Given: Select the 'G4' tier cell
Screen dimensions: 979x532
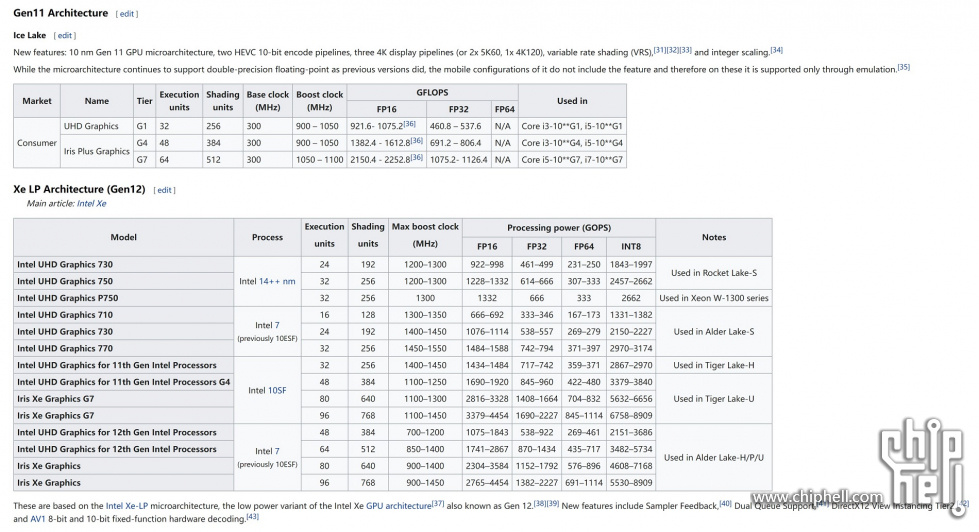Looking at the screenshot, I should (x=144, y=143).
